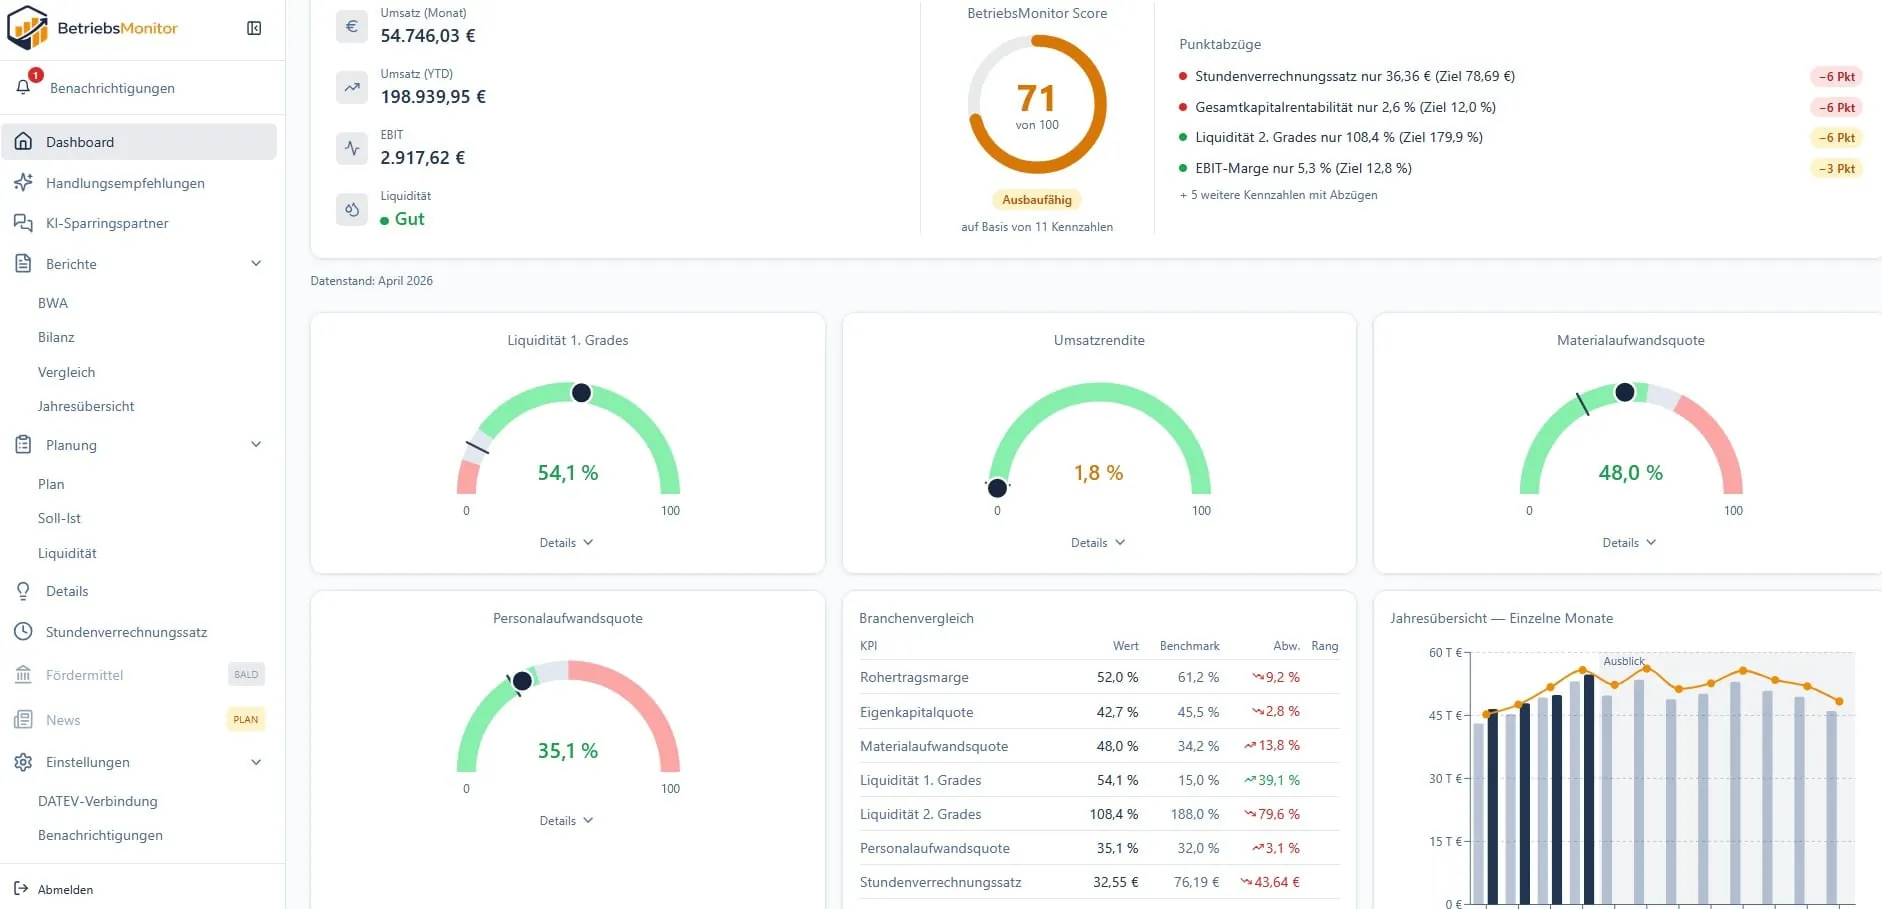
Task: Open the Vergleich report
Action: [x=67, y=372]
